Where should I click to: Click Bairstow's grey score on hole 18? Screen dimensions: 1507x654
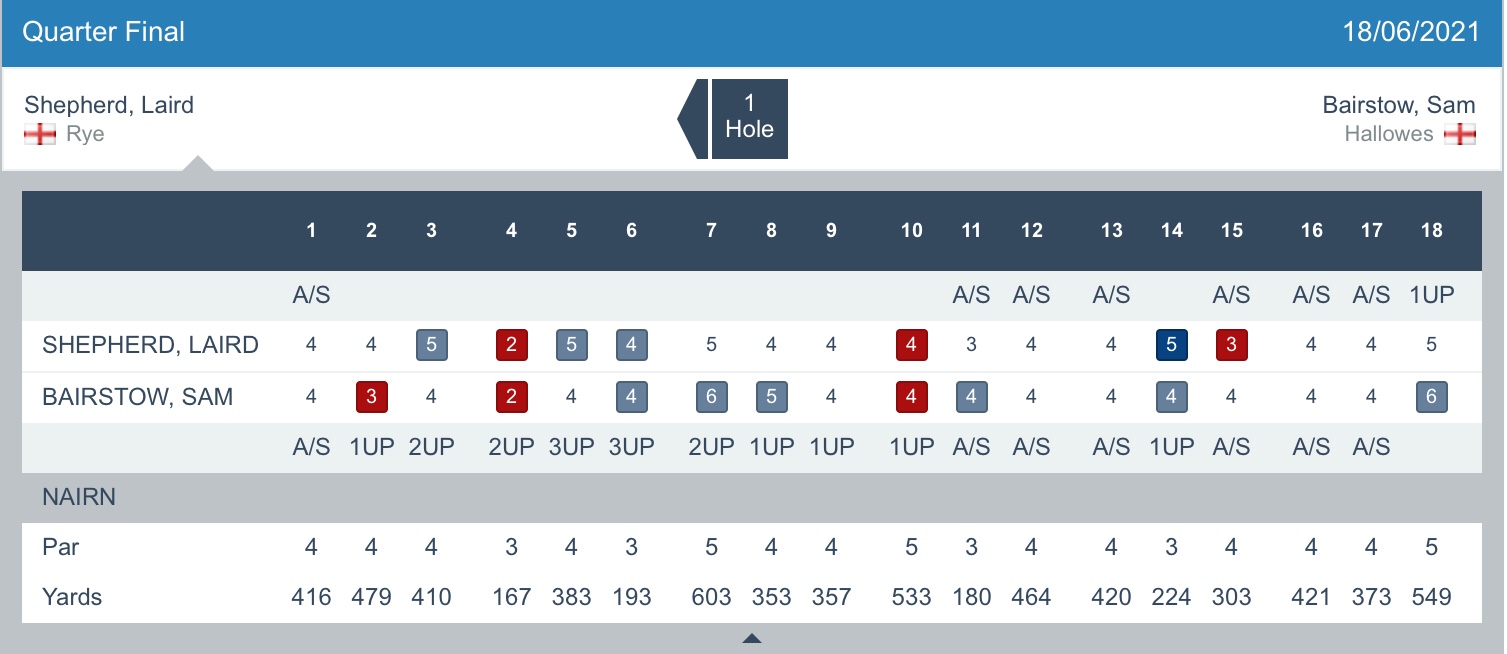[1431, 397]
